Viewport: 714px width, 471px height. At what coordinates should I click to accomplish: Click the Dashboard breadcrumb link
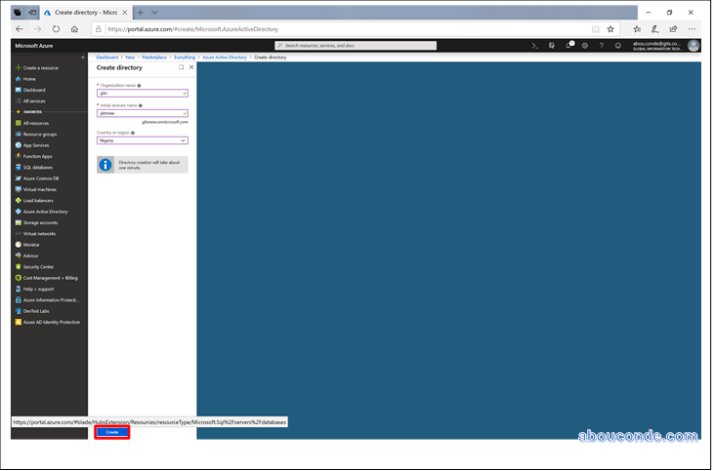coord(106,58)
